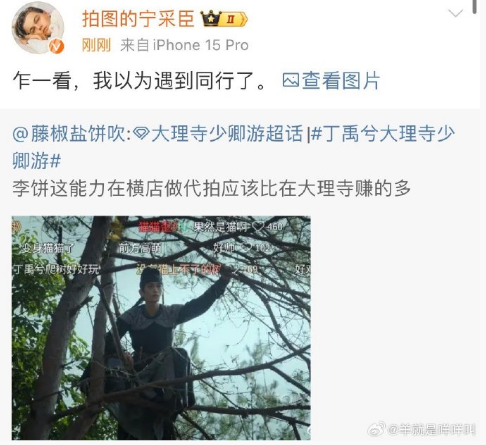Viewport: 486px width, 445px height.
Task: Select the reposted text about 李饼
Action: [211, 189]
